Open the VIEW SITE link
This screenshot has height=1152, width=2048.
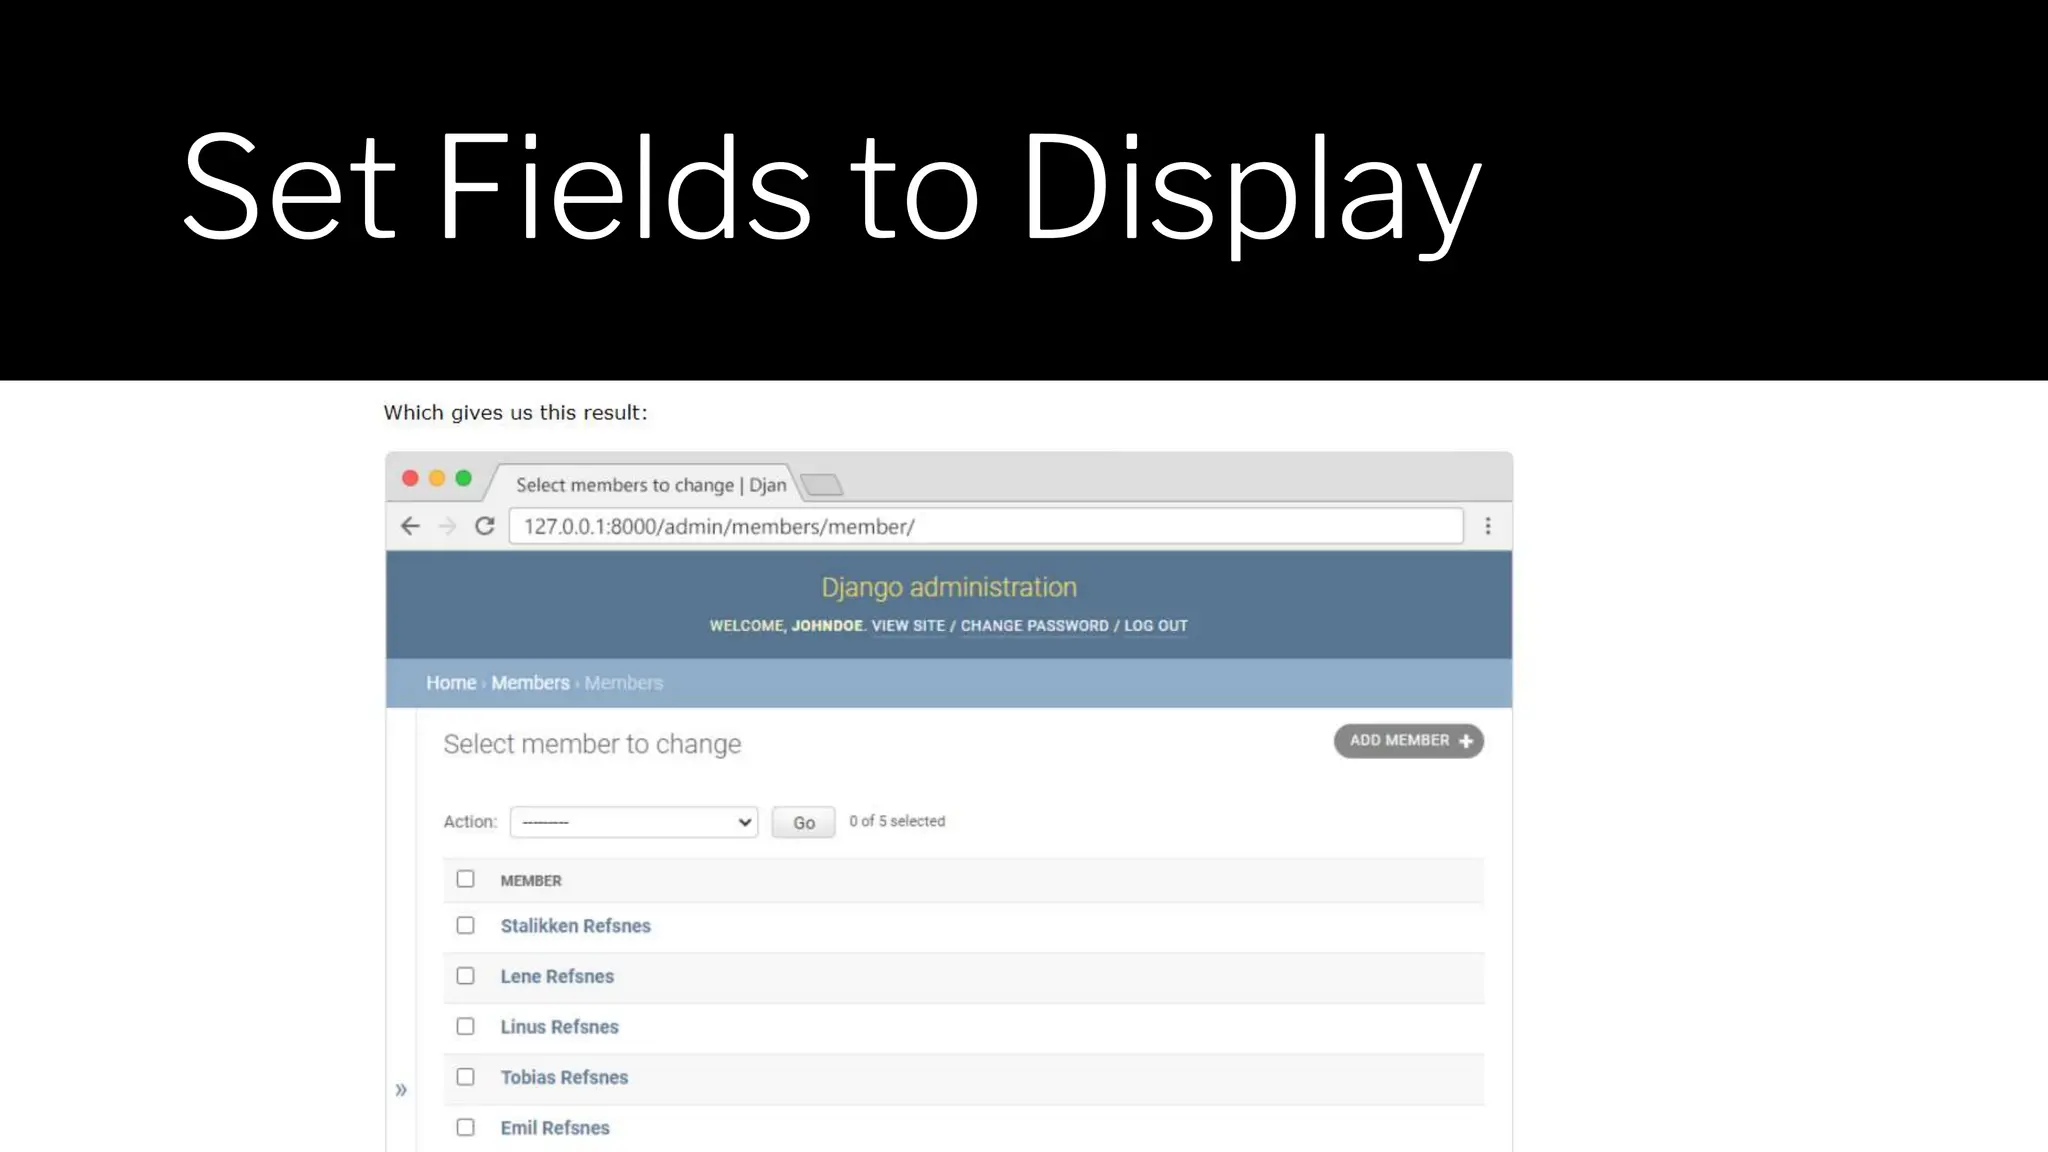click(908, 626)
